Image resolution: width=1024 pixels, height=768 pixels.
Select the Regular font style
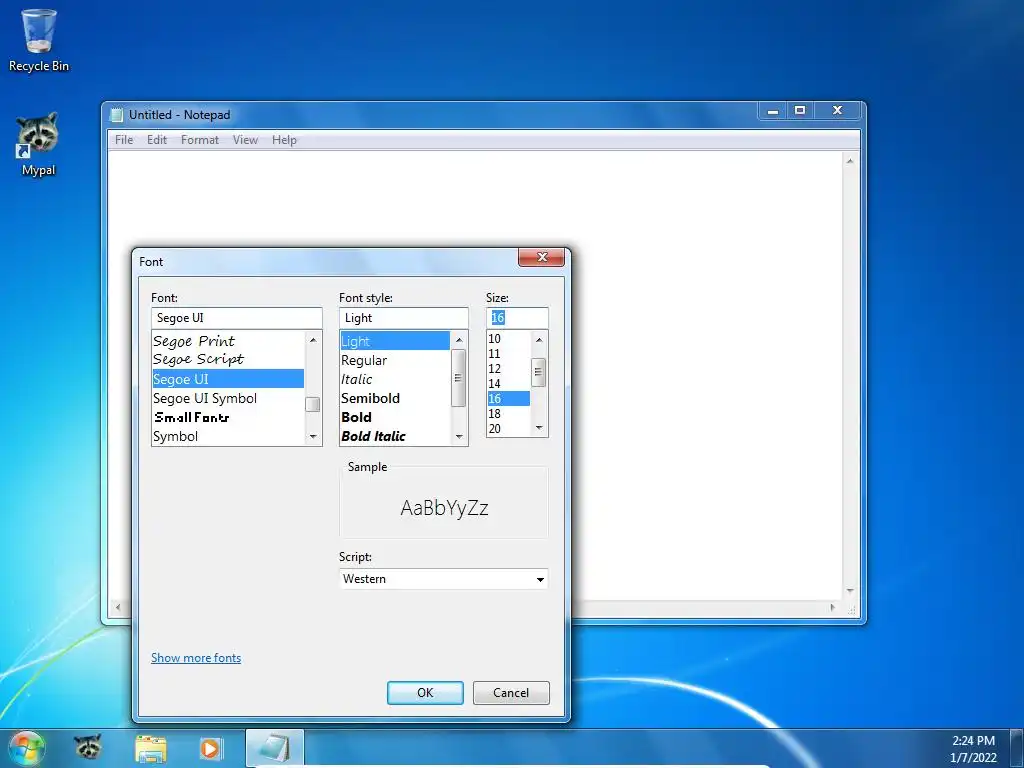click(395, 360)
